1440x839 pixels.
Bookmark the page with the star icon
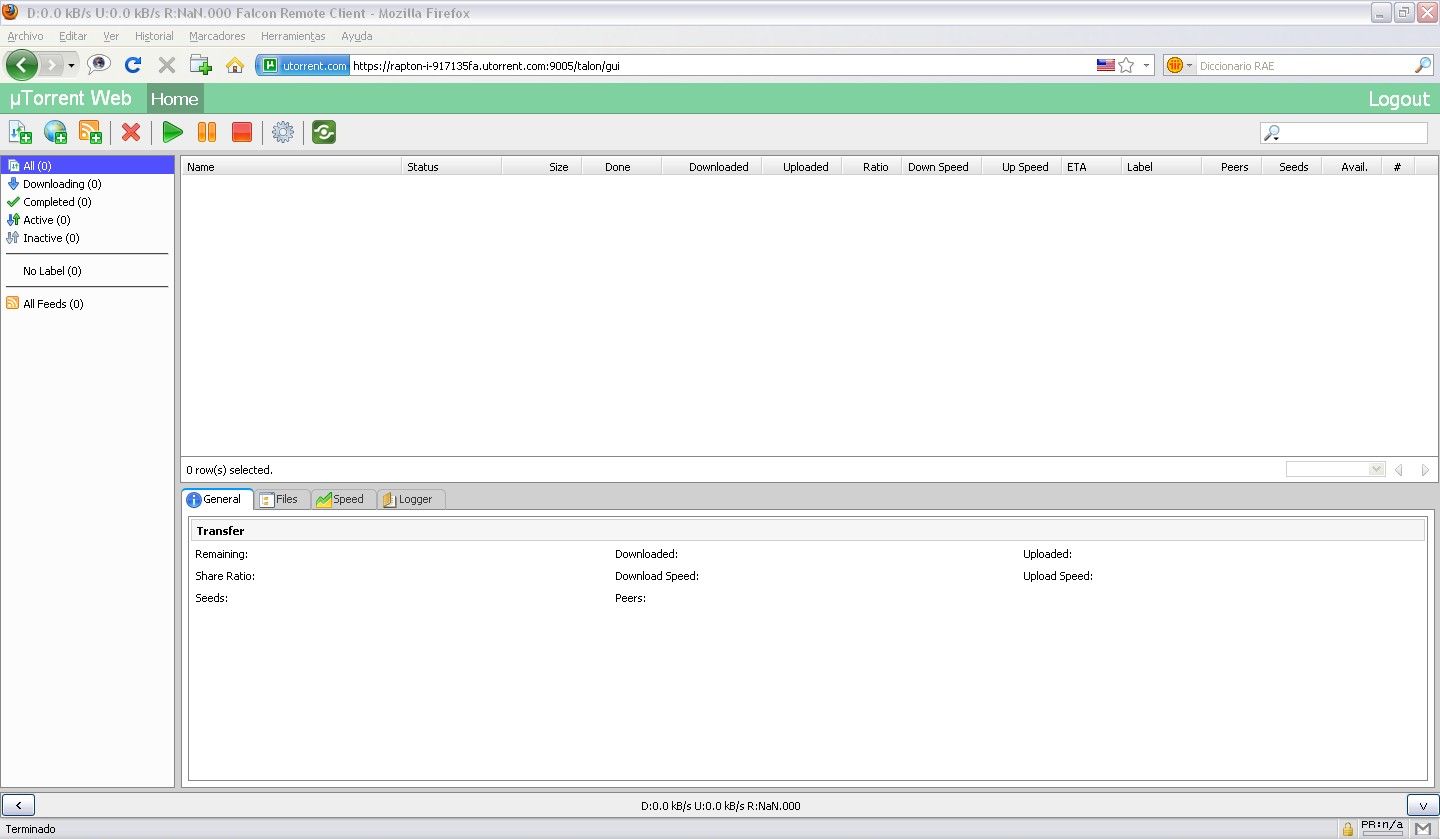[1126, 65]
